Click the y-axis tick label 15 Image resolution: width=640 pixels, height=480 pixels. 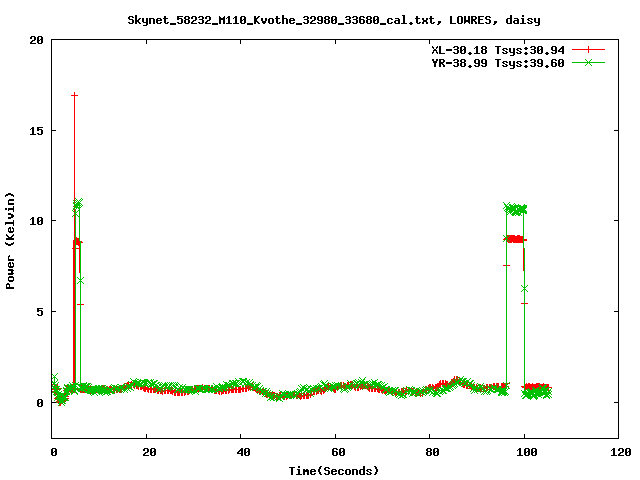coord(36,131)
